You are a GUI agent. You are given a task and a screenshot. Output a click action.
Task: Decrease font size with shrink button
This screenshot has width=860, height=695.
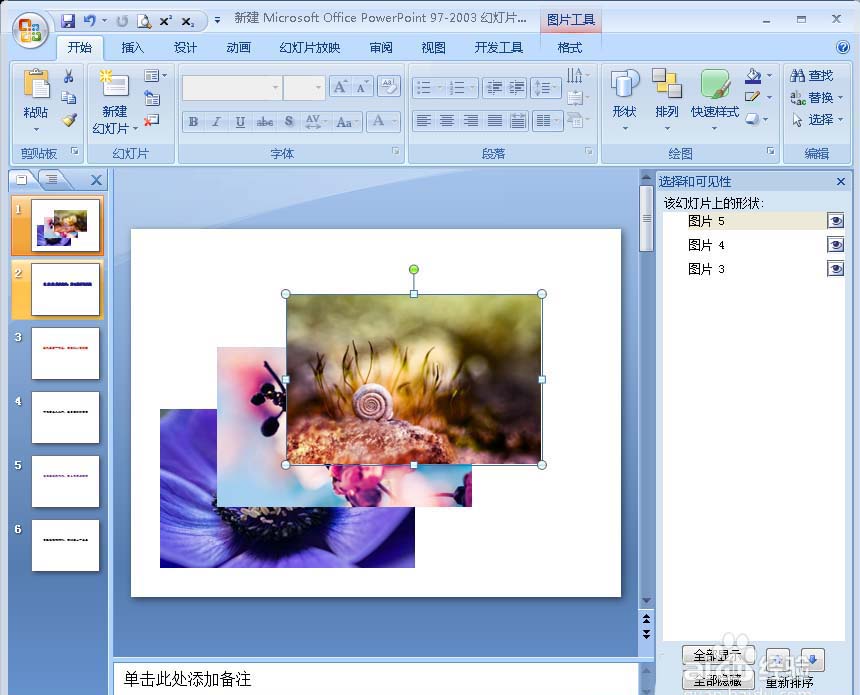(x=362, y=87)
